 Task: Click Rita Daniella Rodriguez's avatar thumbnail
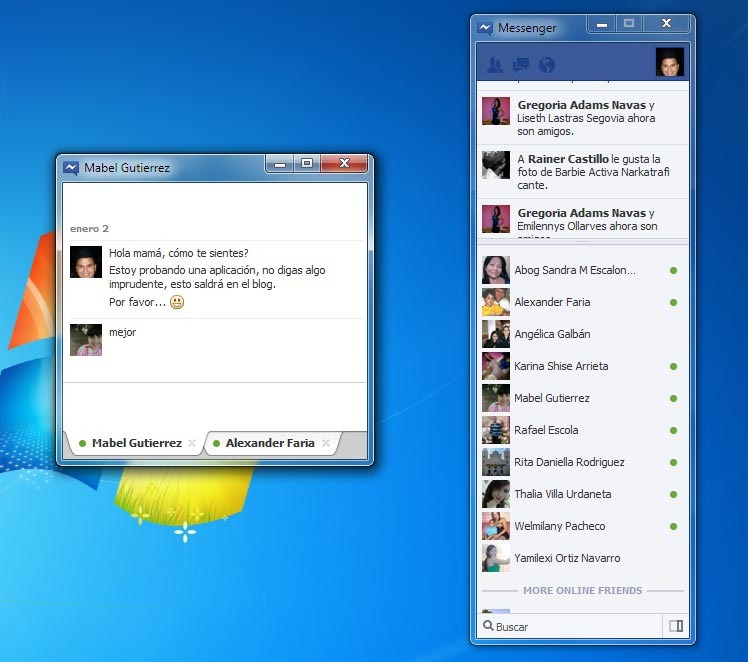496,462
